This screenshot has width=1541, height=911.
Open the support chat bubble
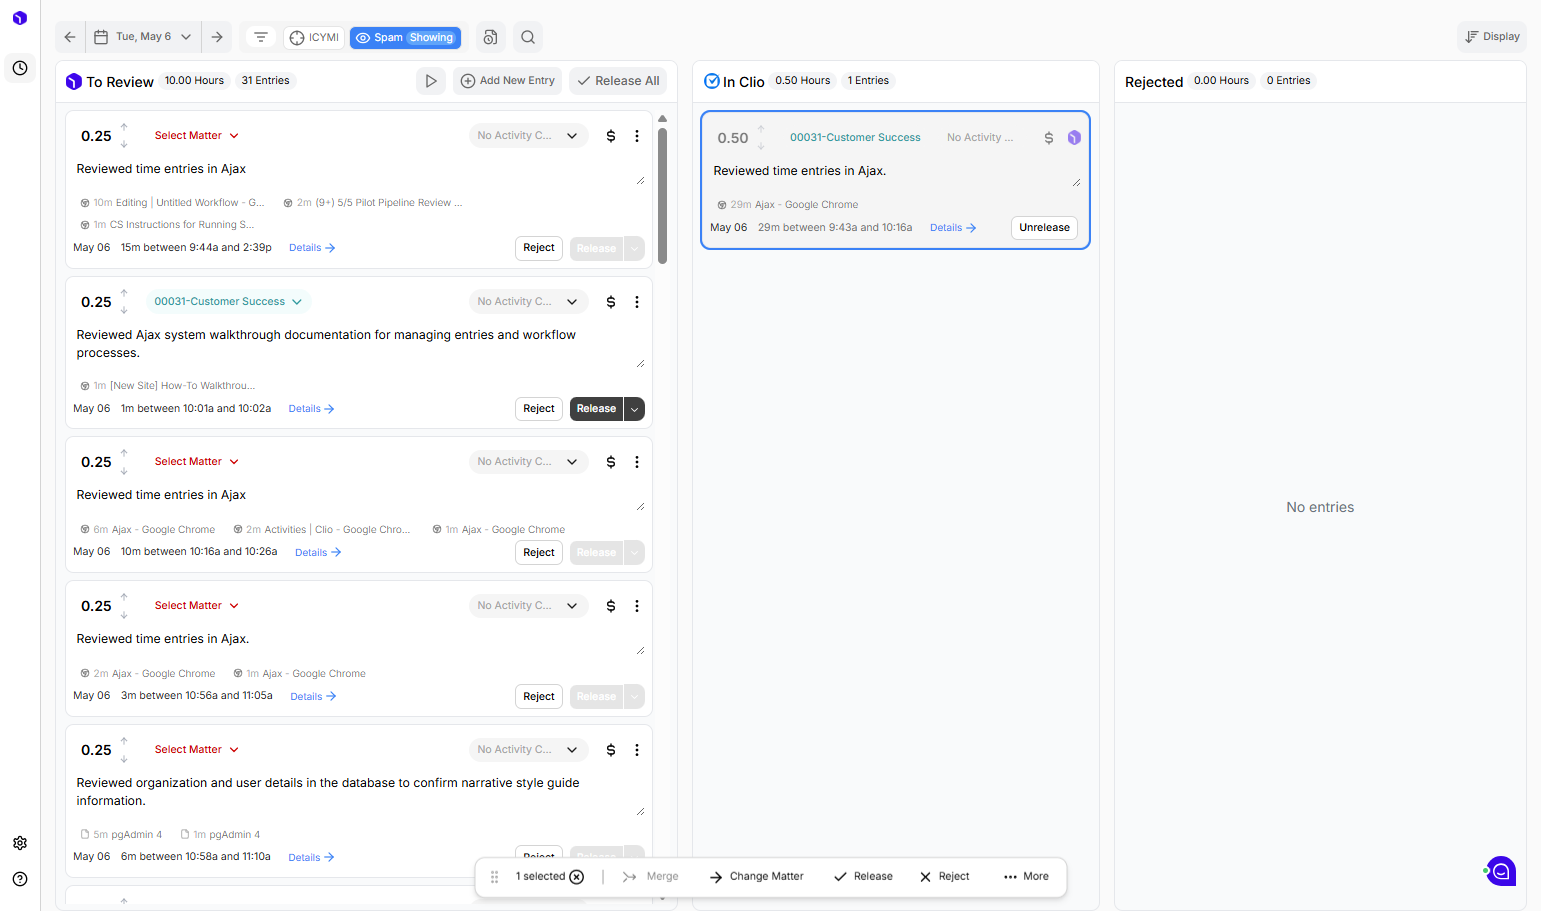click(1501, 871)
